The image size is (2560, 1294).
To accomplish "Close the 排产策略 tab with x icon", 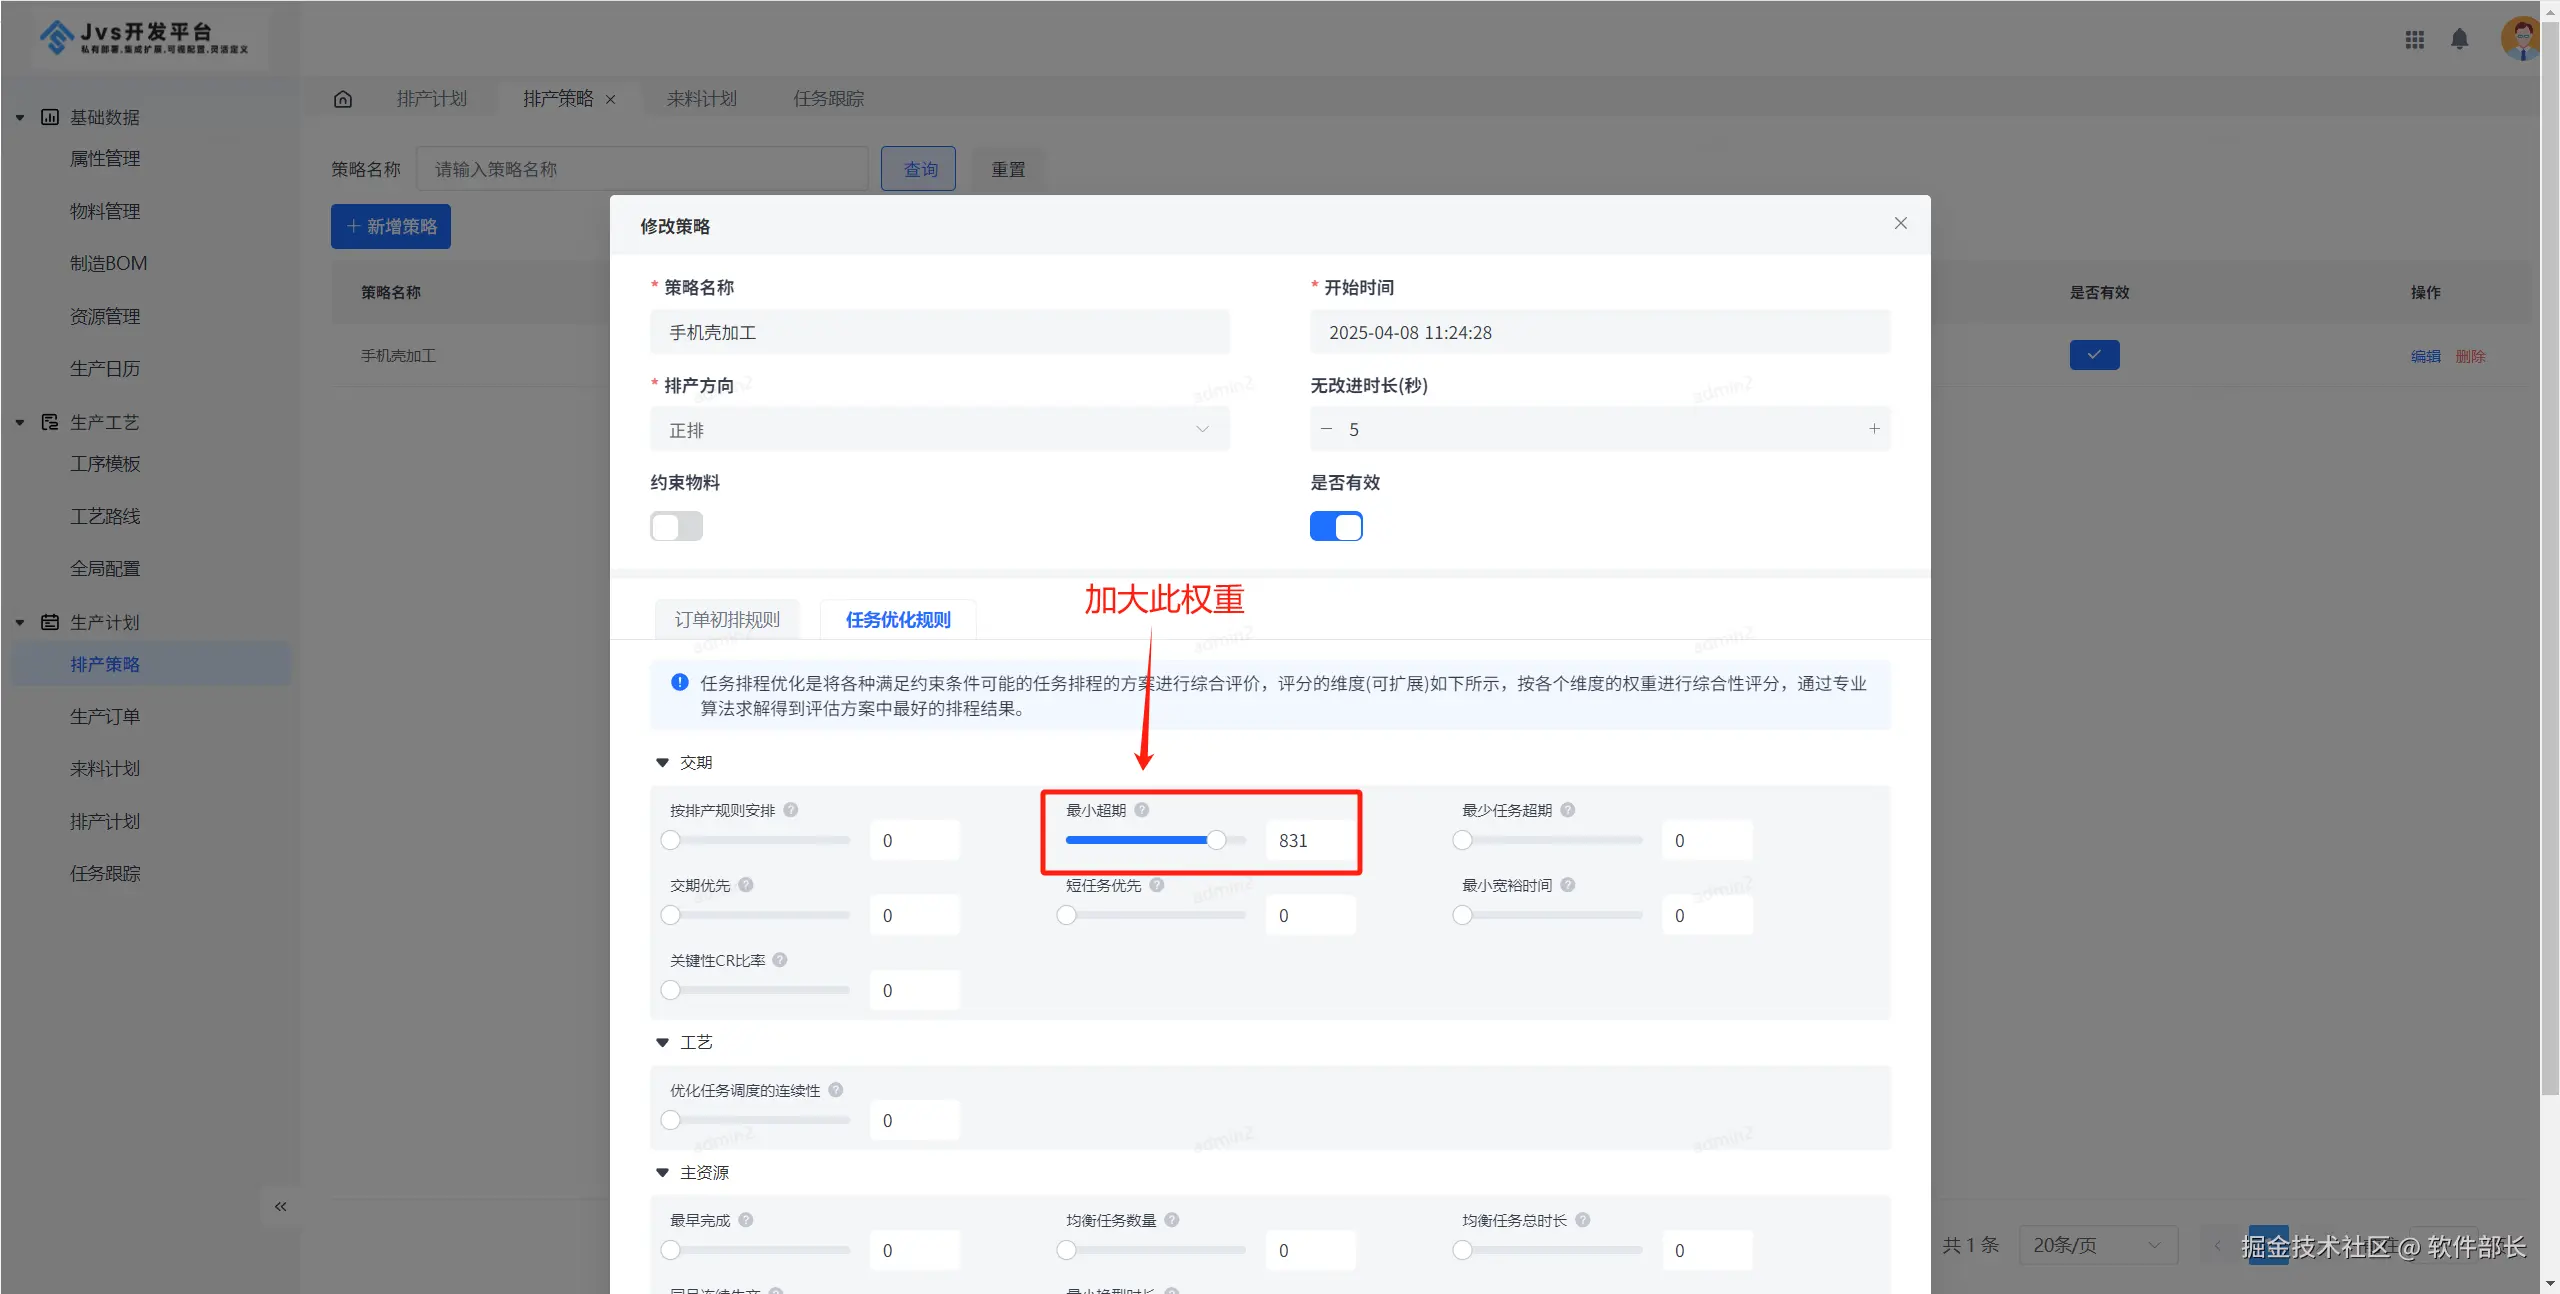I will pyautogui.click(x=610, y=100).
